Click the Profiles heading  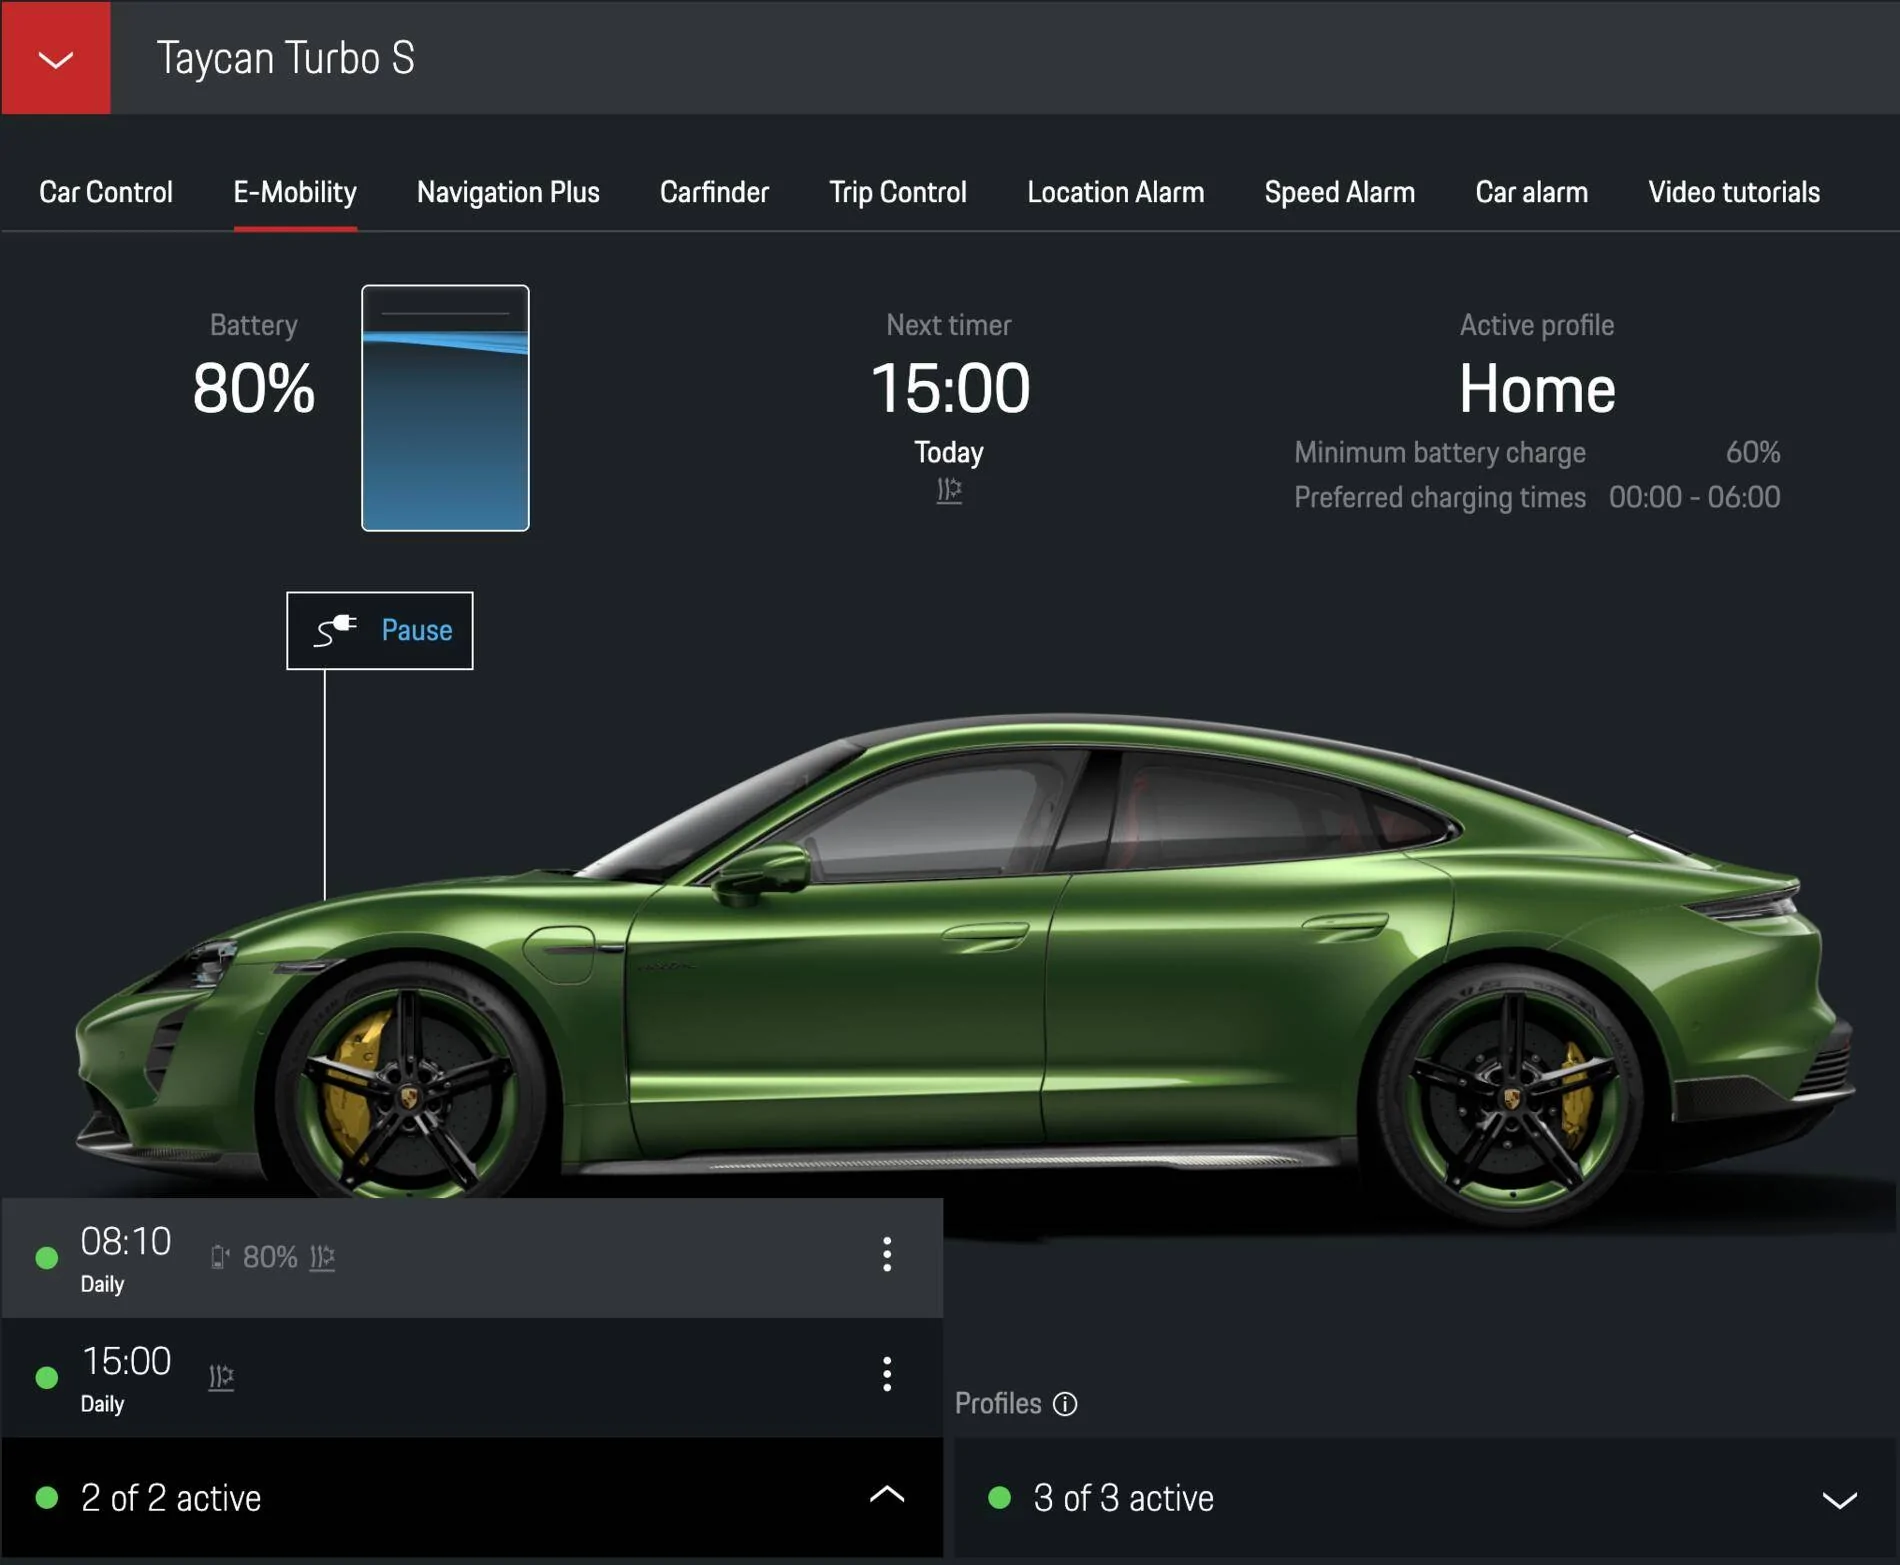[998, 1403]
